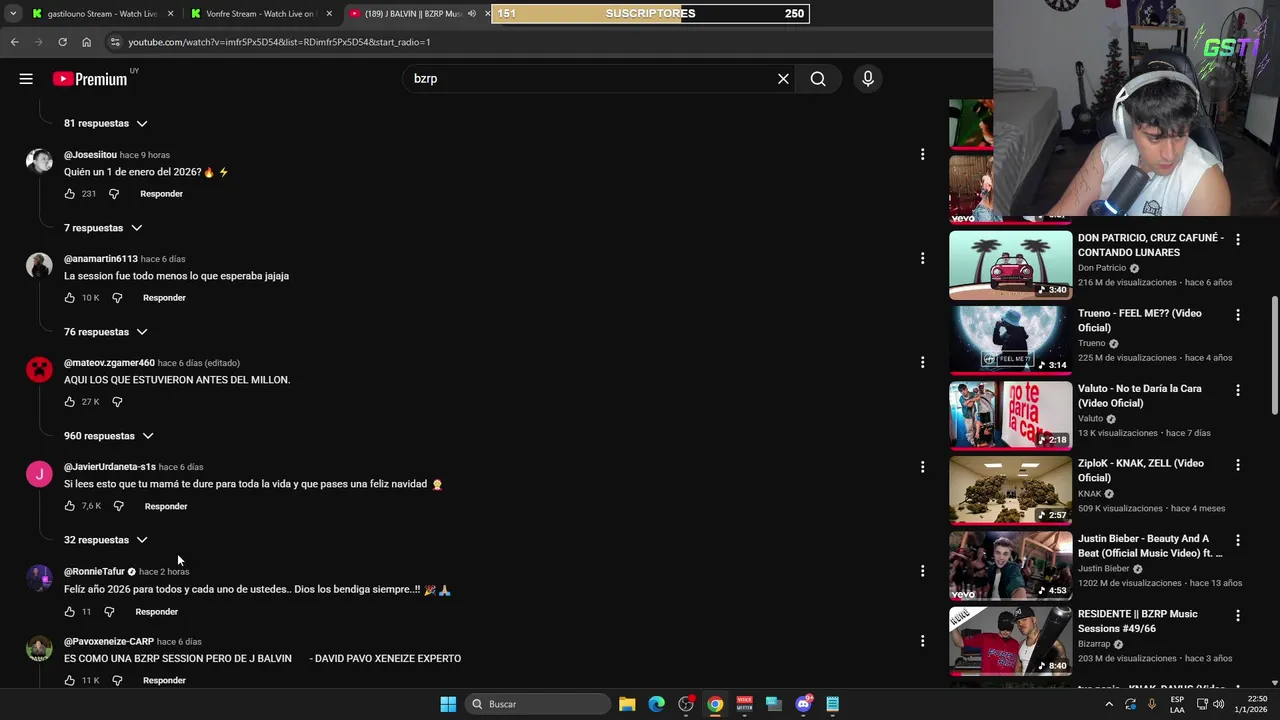
Task: Like the comment by @RonnieTafur
Action: coord(70,612)
